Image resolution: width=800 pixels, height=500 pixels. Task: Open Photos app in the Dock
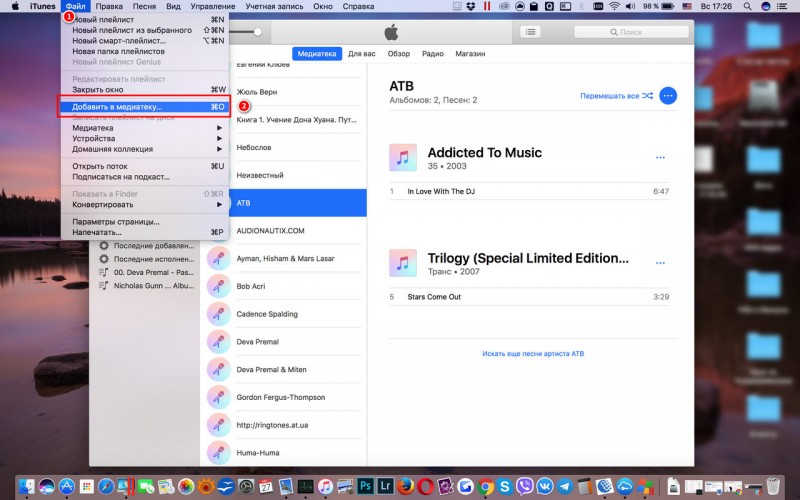click(186, 486)
